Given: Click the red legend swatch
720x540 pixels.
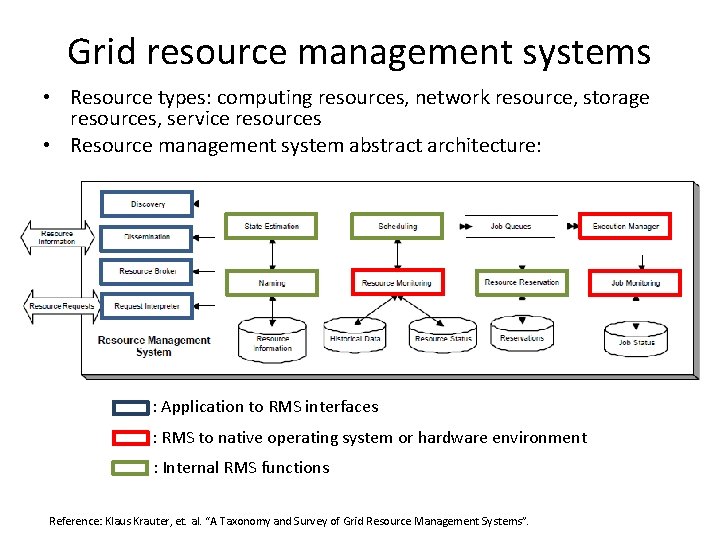Looking at the screenshot, I should click(131, 438).
